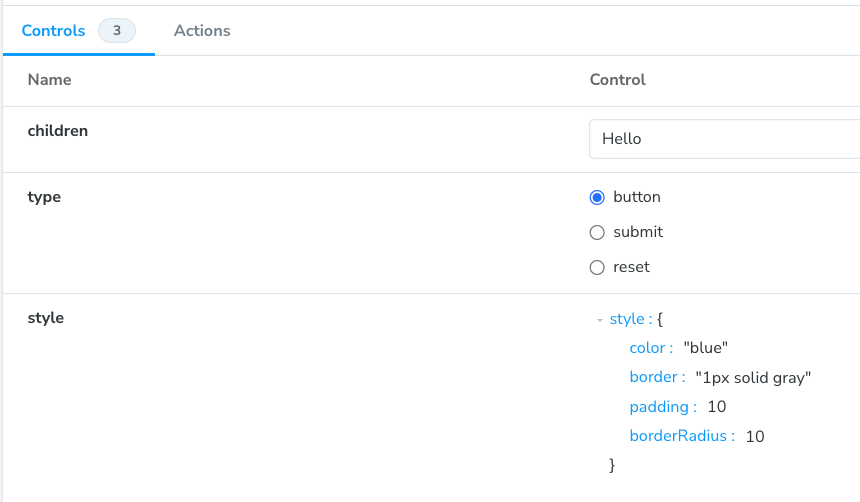
Task: Pick the "reset" type radio option
Action: pos(598,267)
